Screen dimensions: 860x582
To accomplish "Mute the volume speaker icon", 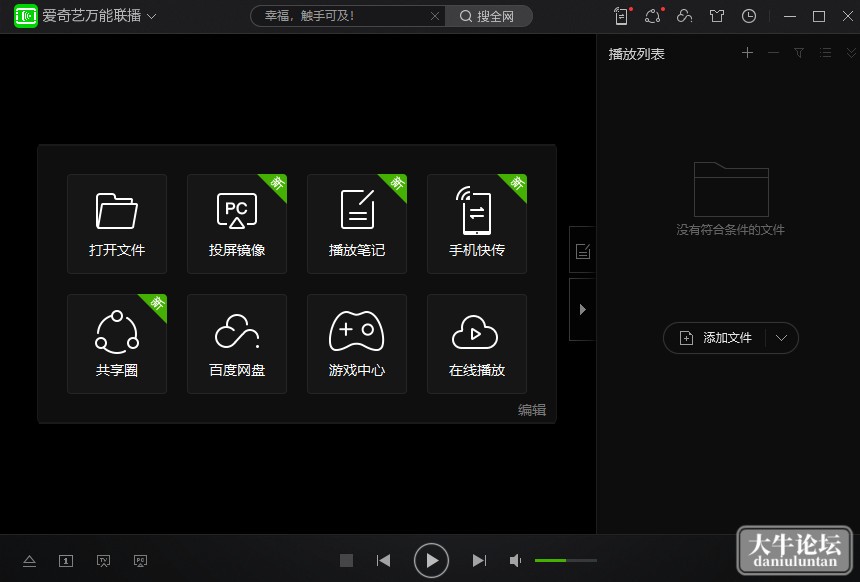I will pyautogui.click(x=516, y=561).
